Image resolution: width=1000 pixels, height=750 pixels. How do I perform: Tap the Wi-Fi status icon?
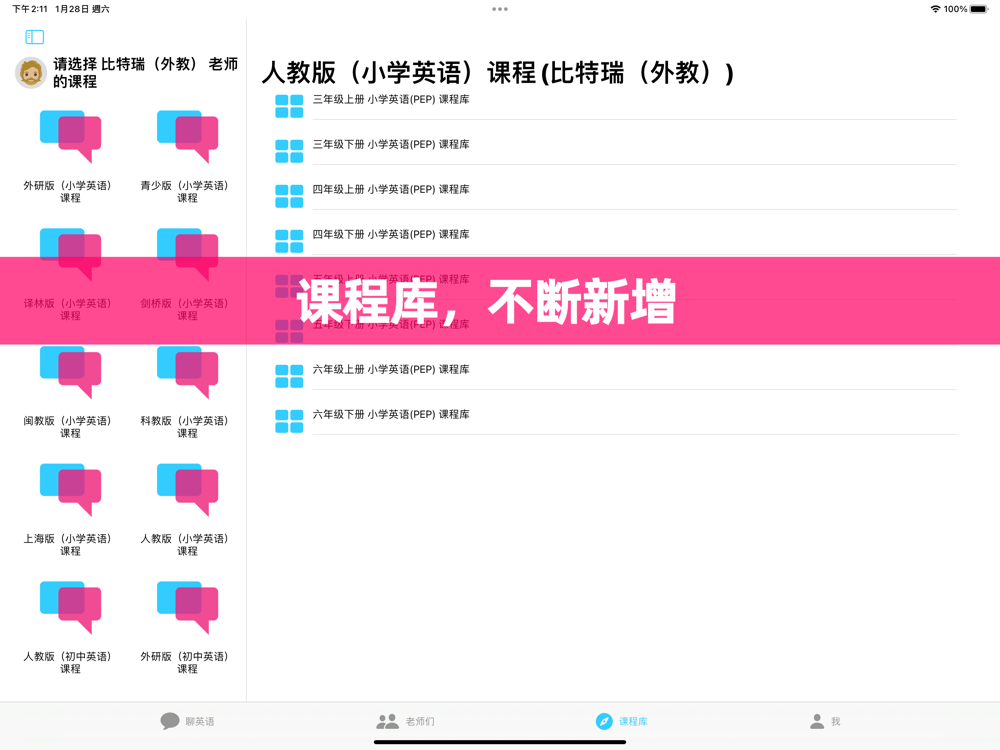pyautogui.click(x=935, y=9)
